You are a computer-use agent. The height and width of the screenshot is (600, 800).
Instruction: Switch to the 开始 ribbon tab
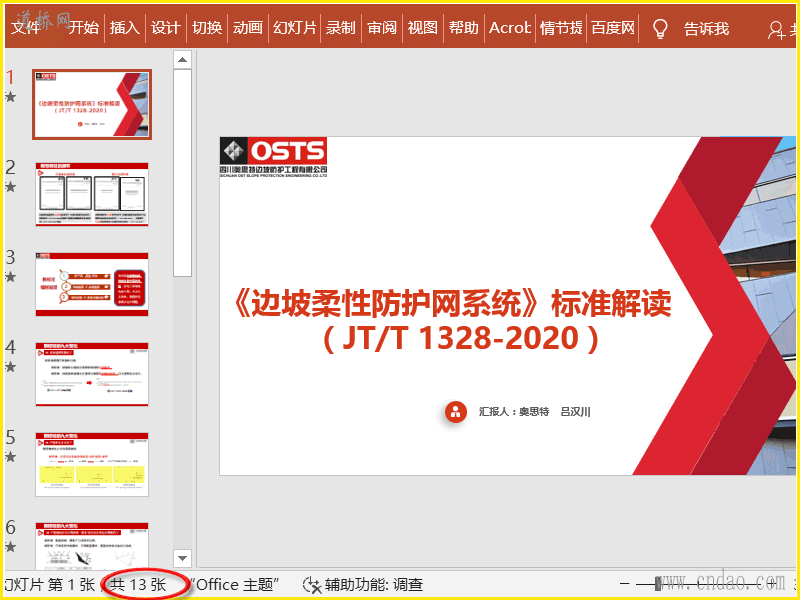click(x=83, y=28)
